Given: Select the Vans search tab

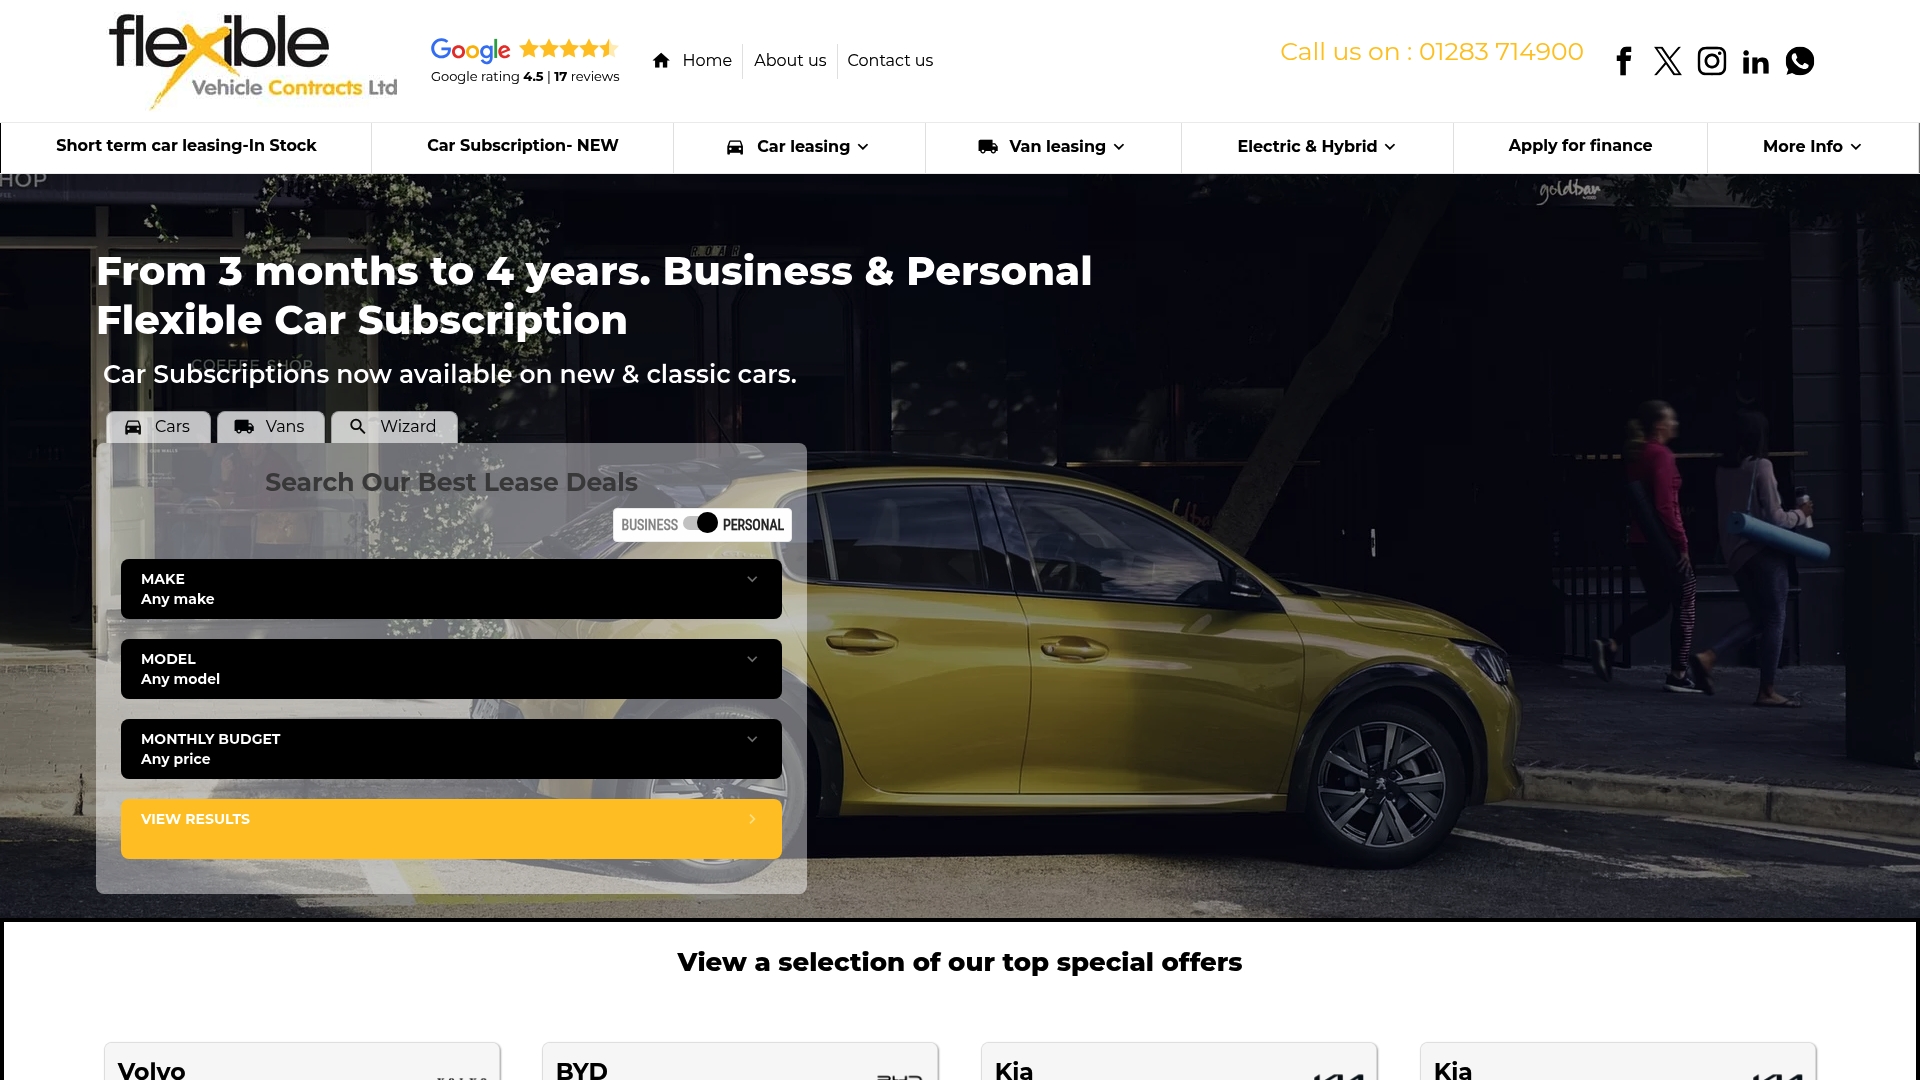Looking at the screenshot, I should [x=271, y=427].
